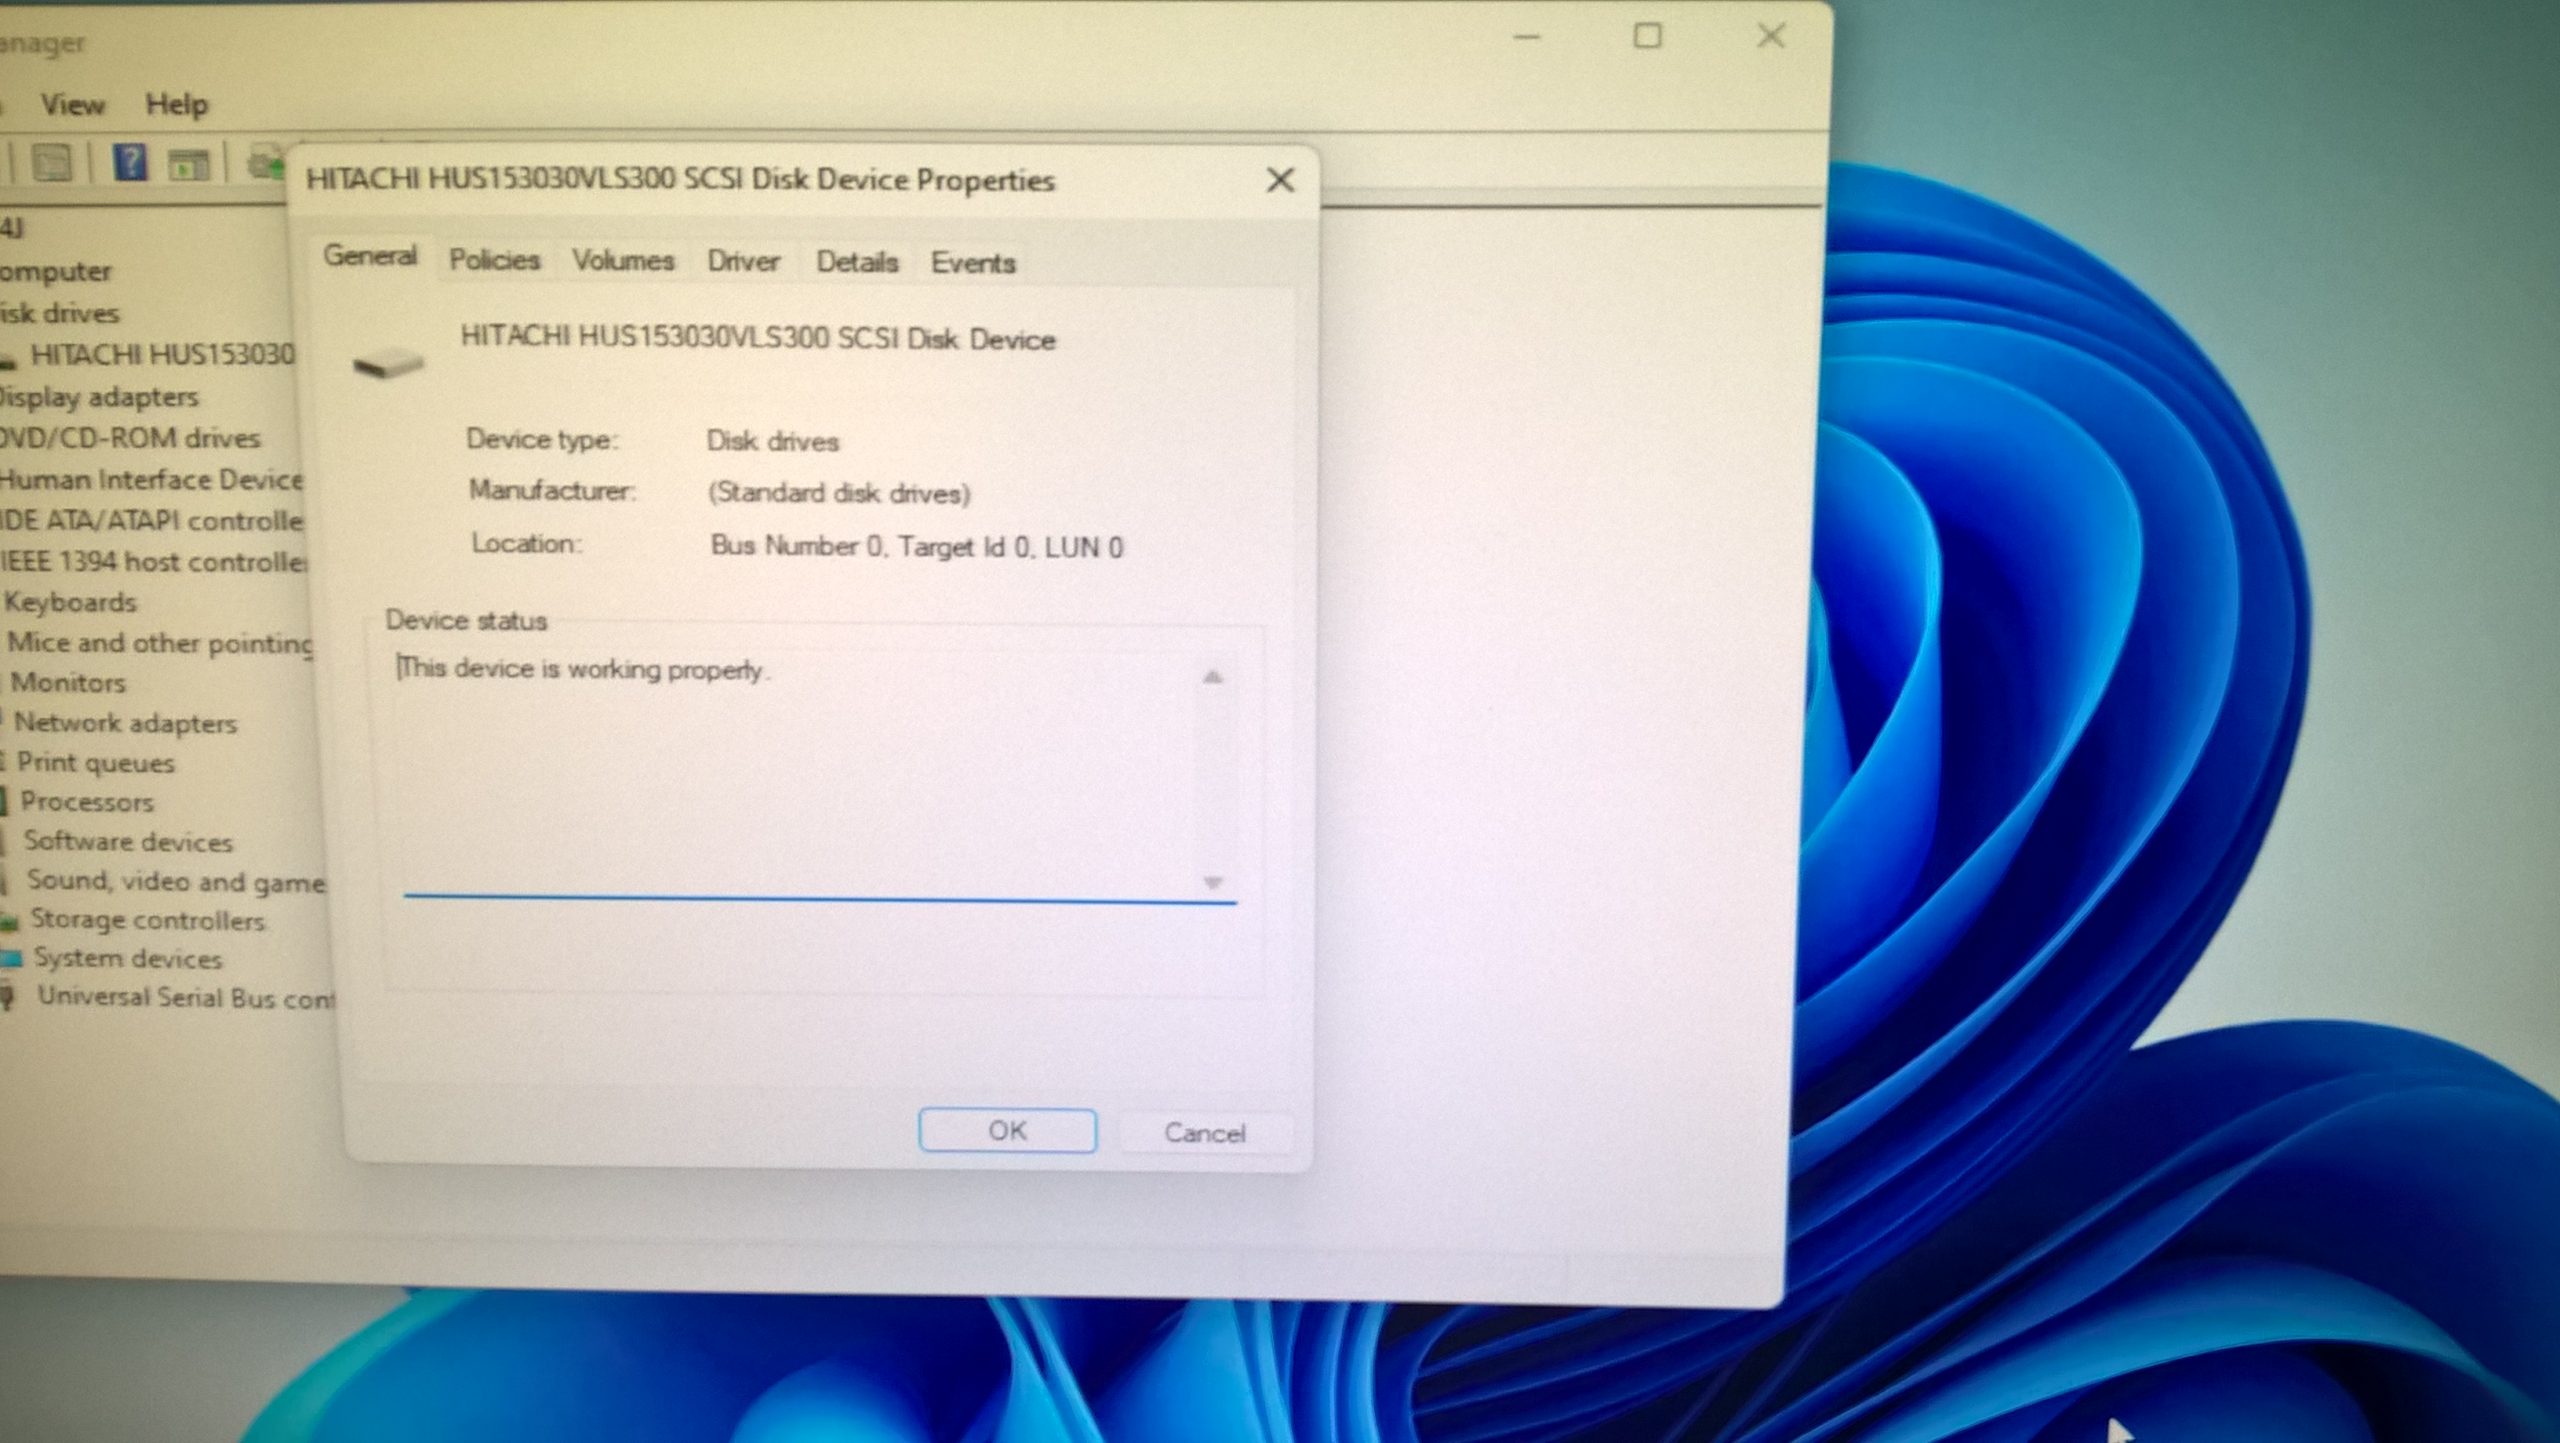Image resolution: width=2560 pixels, height=1443 pixels.
Task: Click the Properties sheet icon in Device Manager toolbar
Action: coord(51,162)
